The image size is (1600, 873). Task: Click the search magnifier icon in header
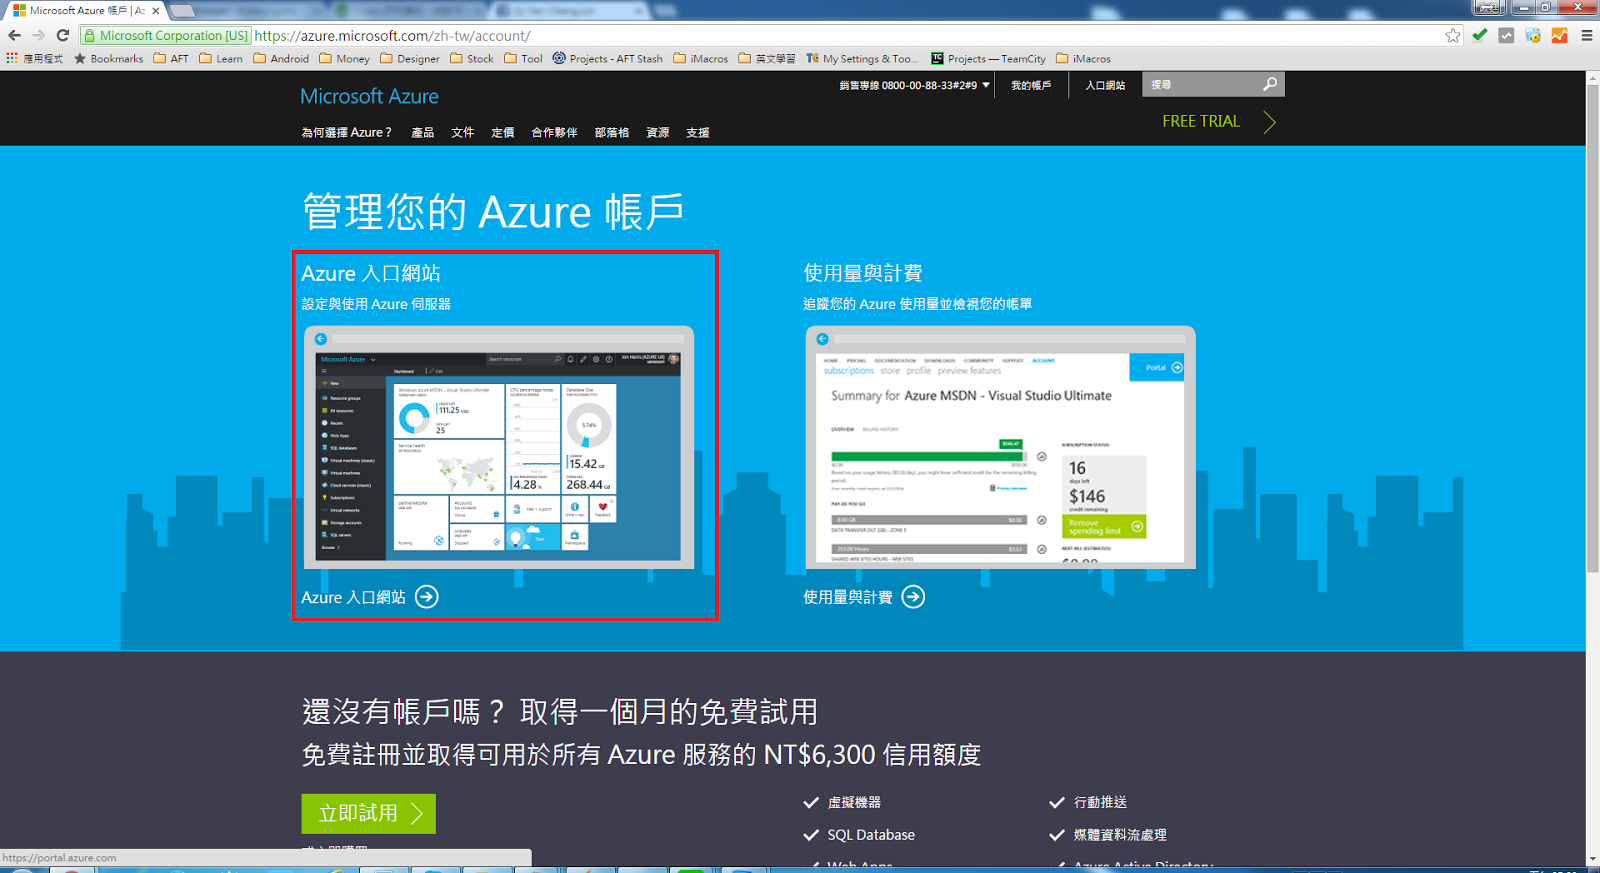pyautogui.click(x=1270, y=84)
